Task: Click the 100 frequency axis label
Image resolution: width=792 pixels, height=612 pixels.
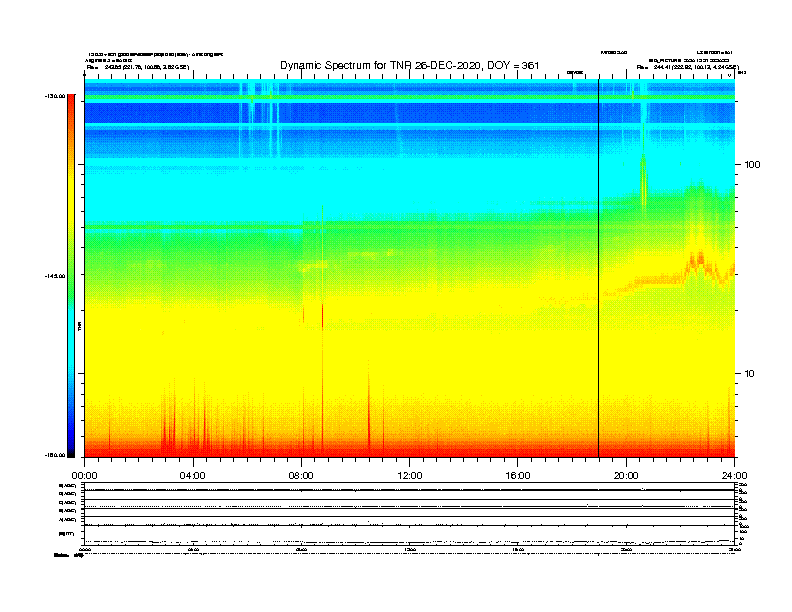Action: click(752, 165)
